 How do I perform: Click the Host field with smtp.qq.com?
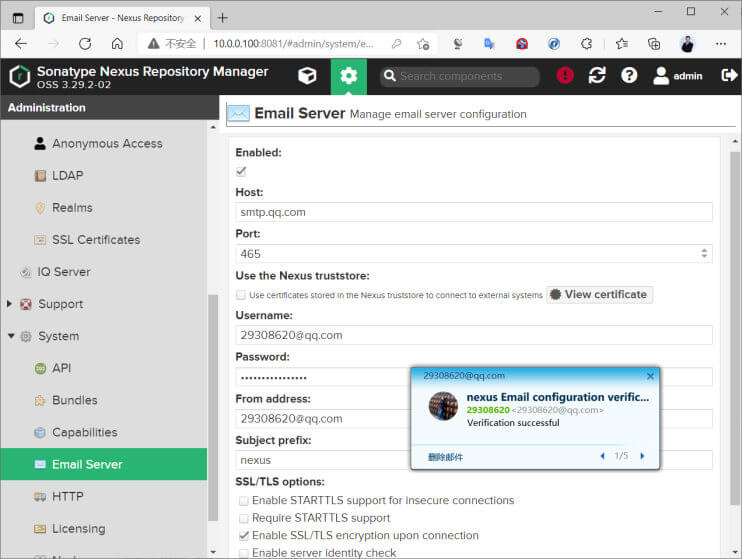click(474, 213)
